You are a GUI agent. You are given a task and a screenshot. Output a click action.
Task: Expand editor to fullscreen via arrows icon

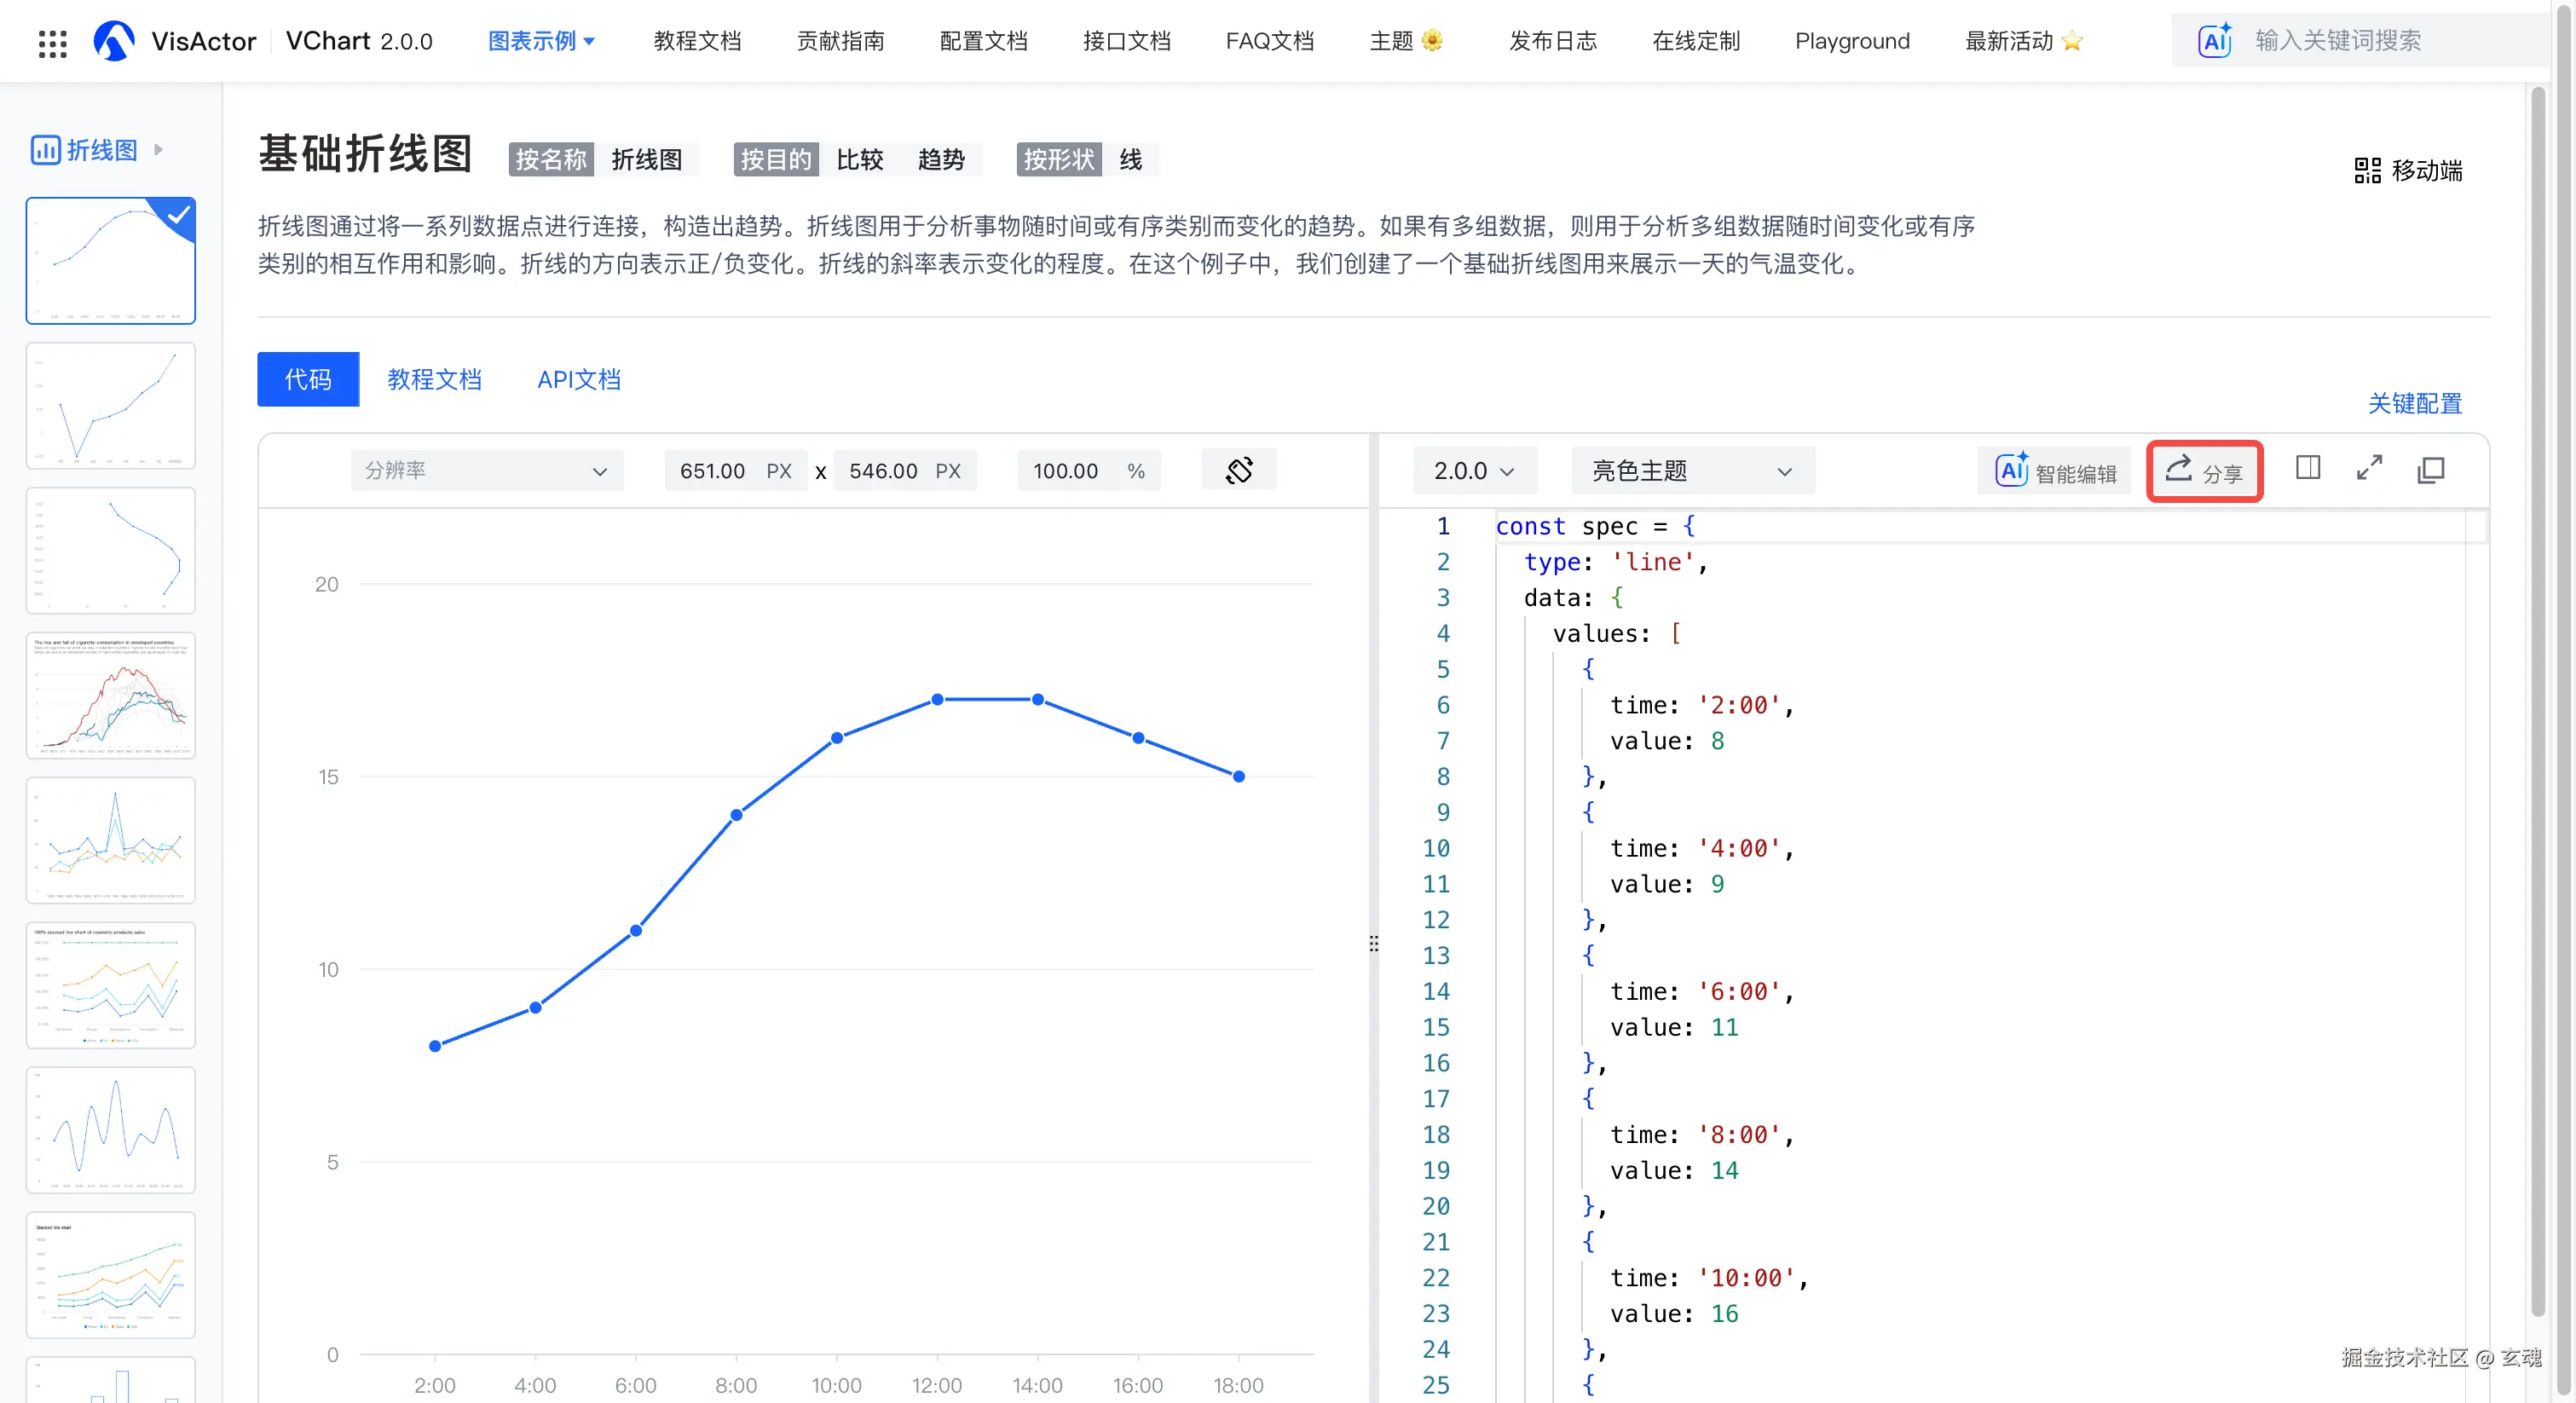pyautogui.click(x=2369, y=468)
